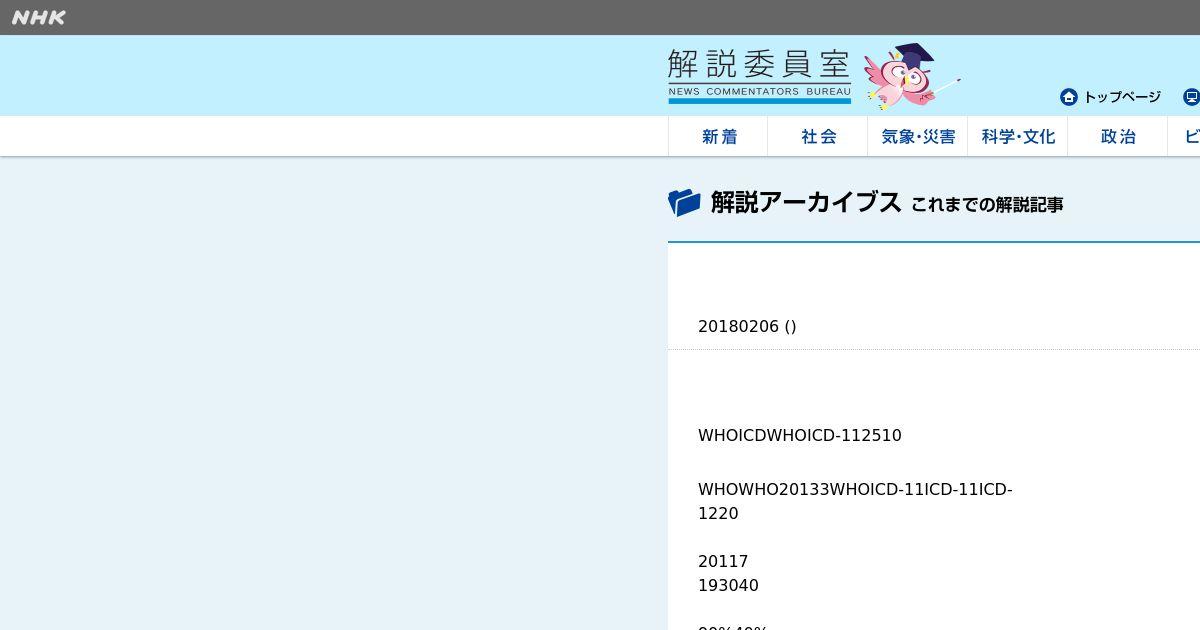Open the 気象・災害 tab
The height and width of the screenshot is (630, 1200).
pos(918,136)
